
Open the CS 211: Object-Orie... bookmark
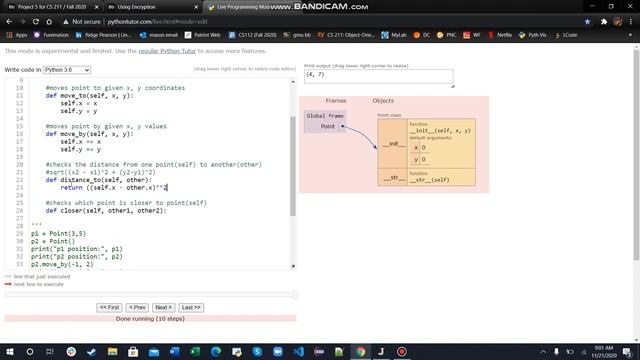coord(346,35)
